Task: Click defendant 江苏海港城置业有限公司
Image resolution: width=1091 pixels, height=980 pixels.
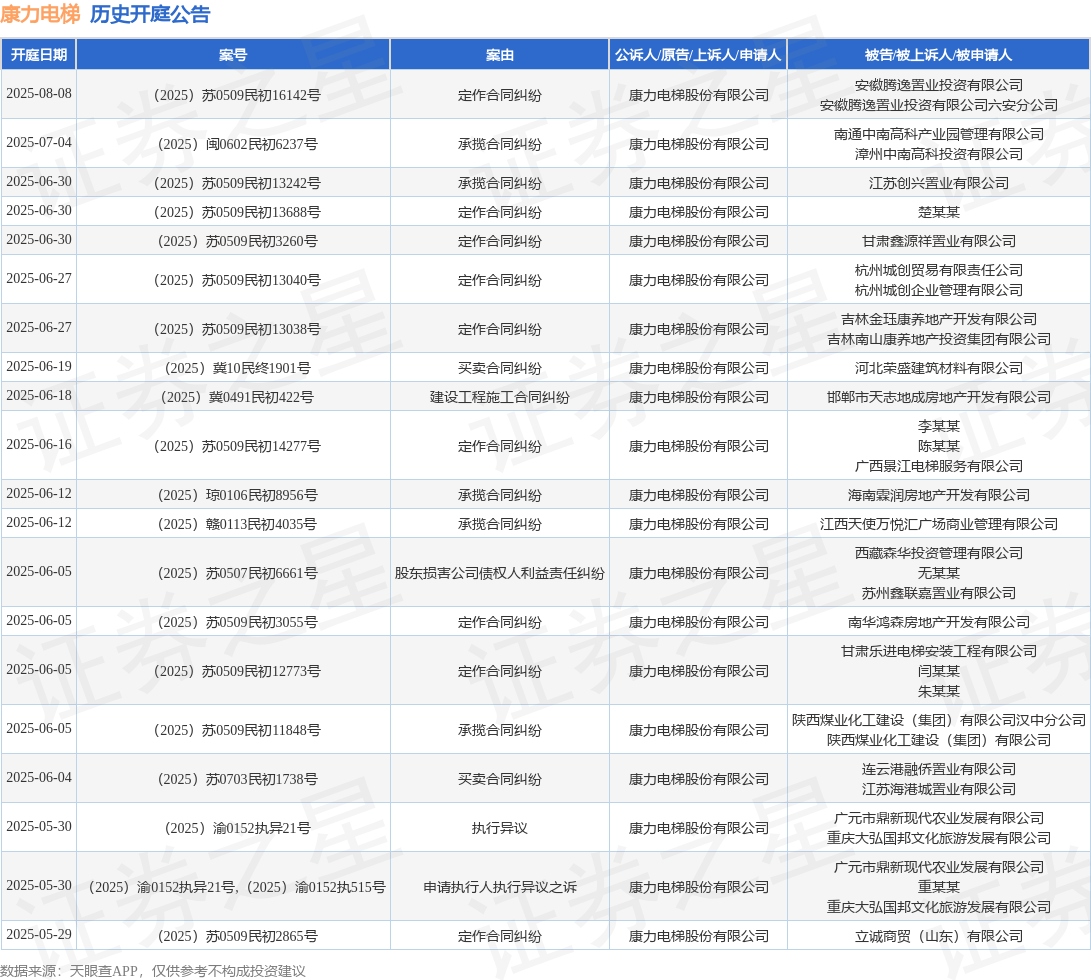Action: (939, 789)
